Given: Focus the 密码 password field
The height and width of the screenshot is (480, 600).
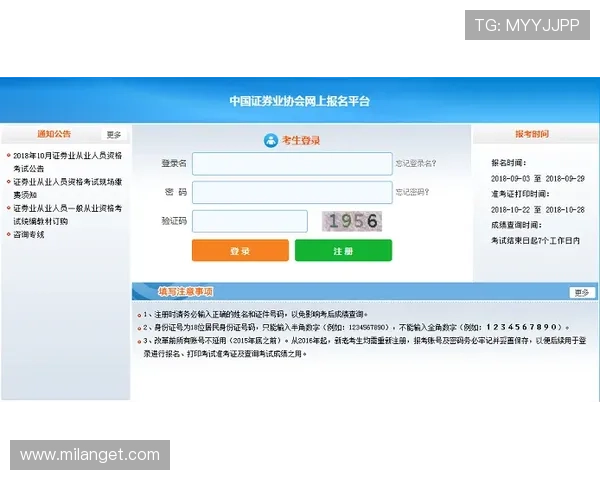Looking at the screenshot, I should click(x=292, y=192).
